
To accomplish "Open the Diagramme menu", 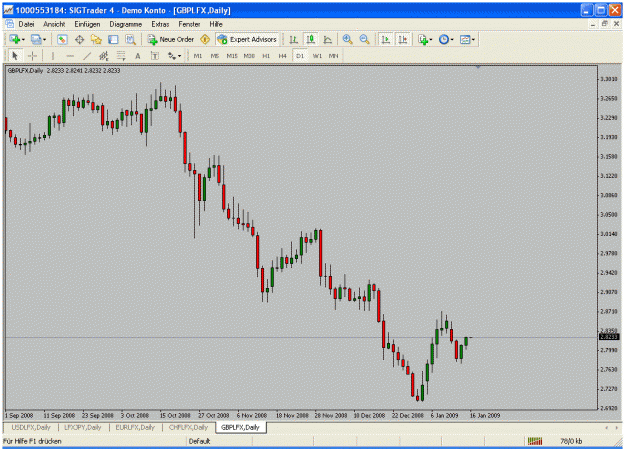I will click(126, 24).
